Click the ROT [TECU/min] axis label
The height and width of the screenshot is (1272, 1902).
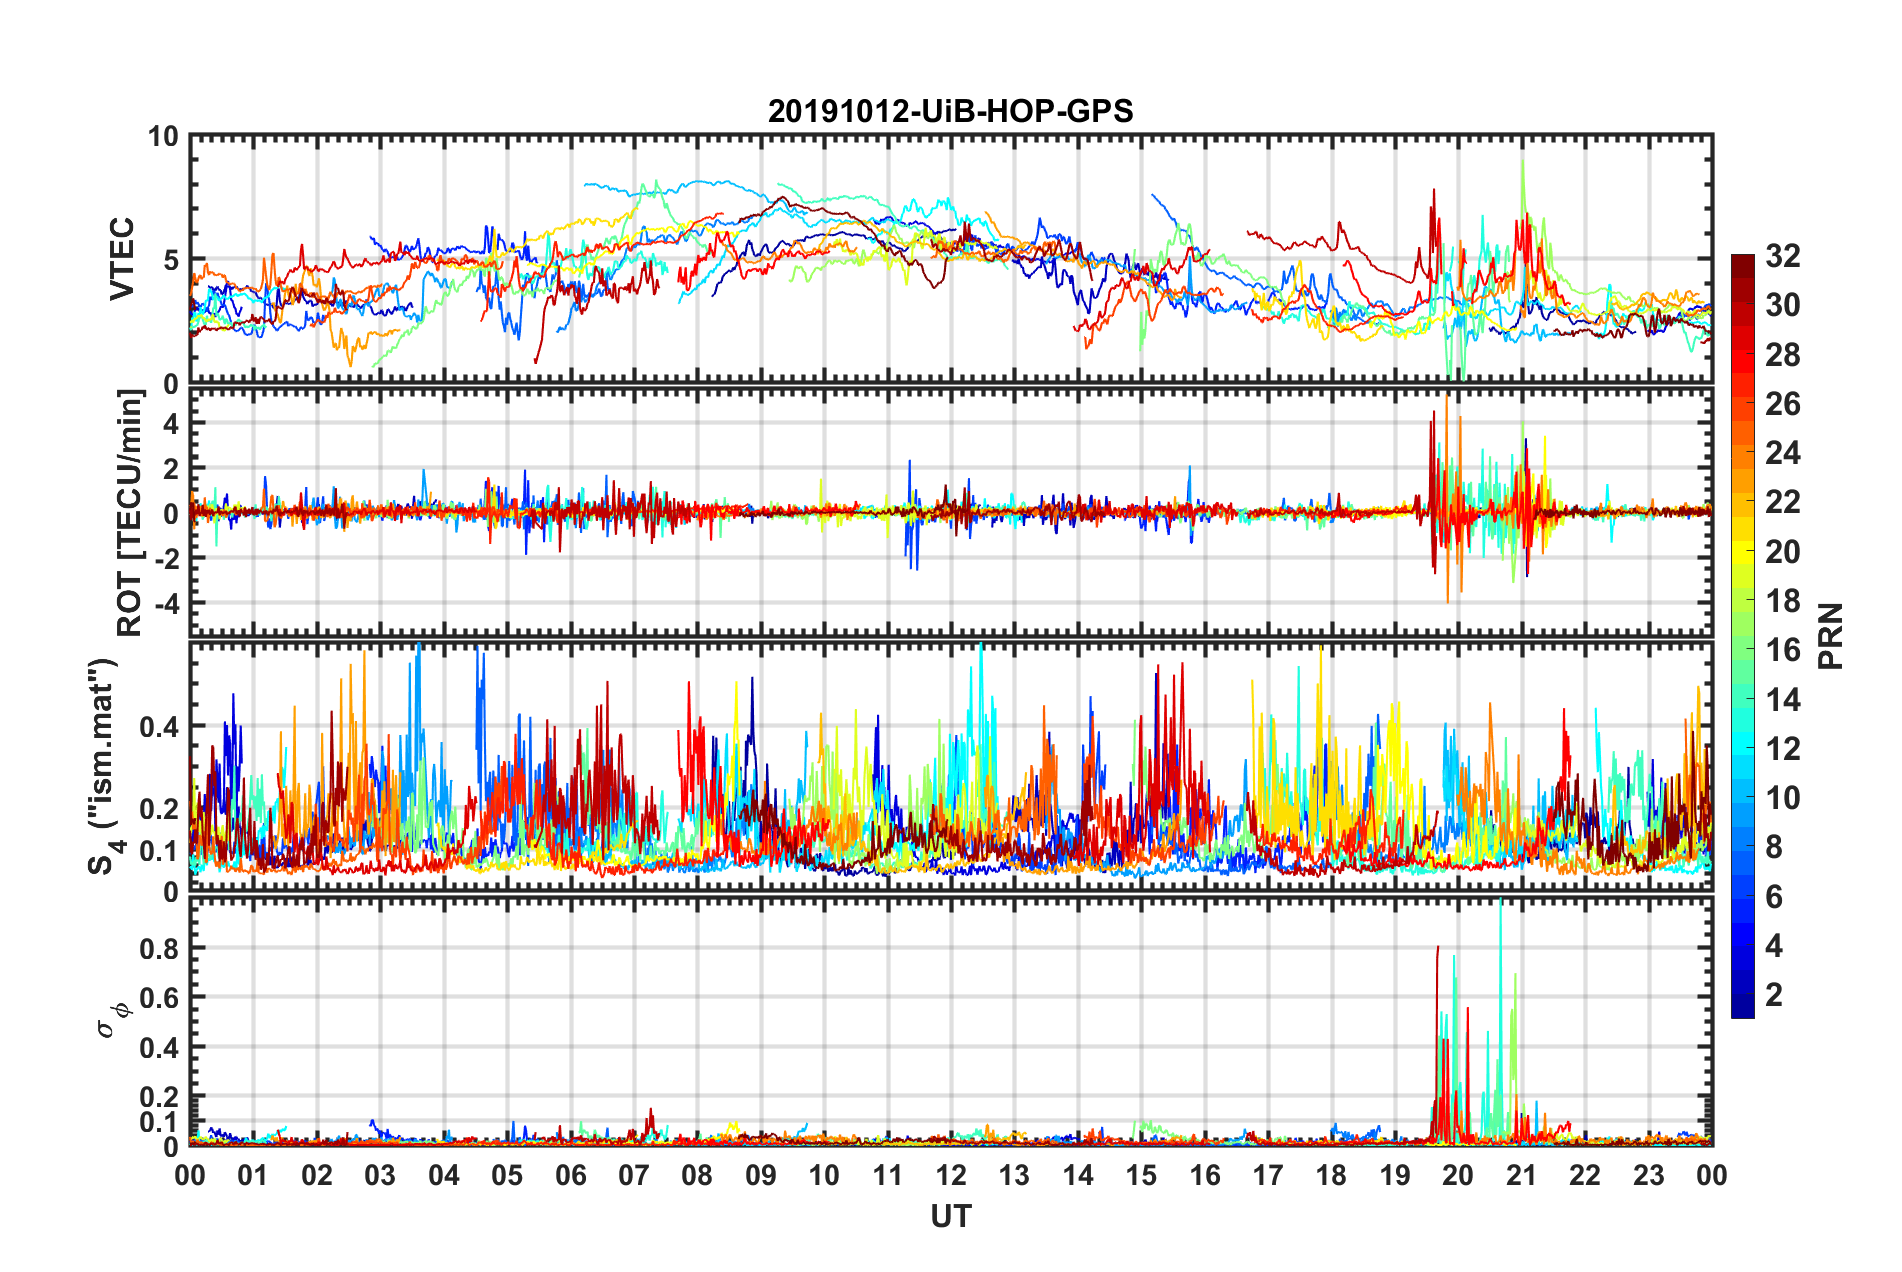point(129,513)
